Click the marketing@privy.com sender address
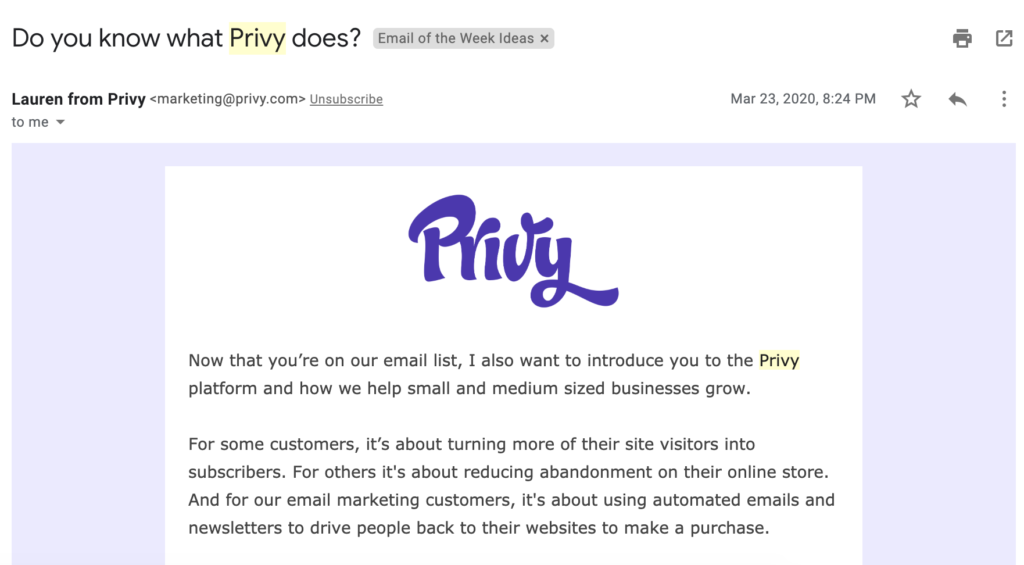1024x565 pixels. click(x=228, y=99)
